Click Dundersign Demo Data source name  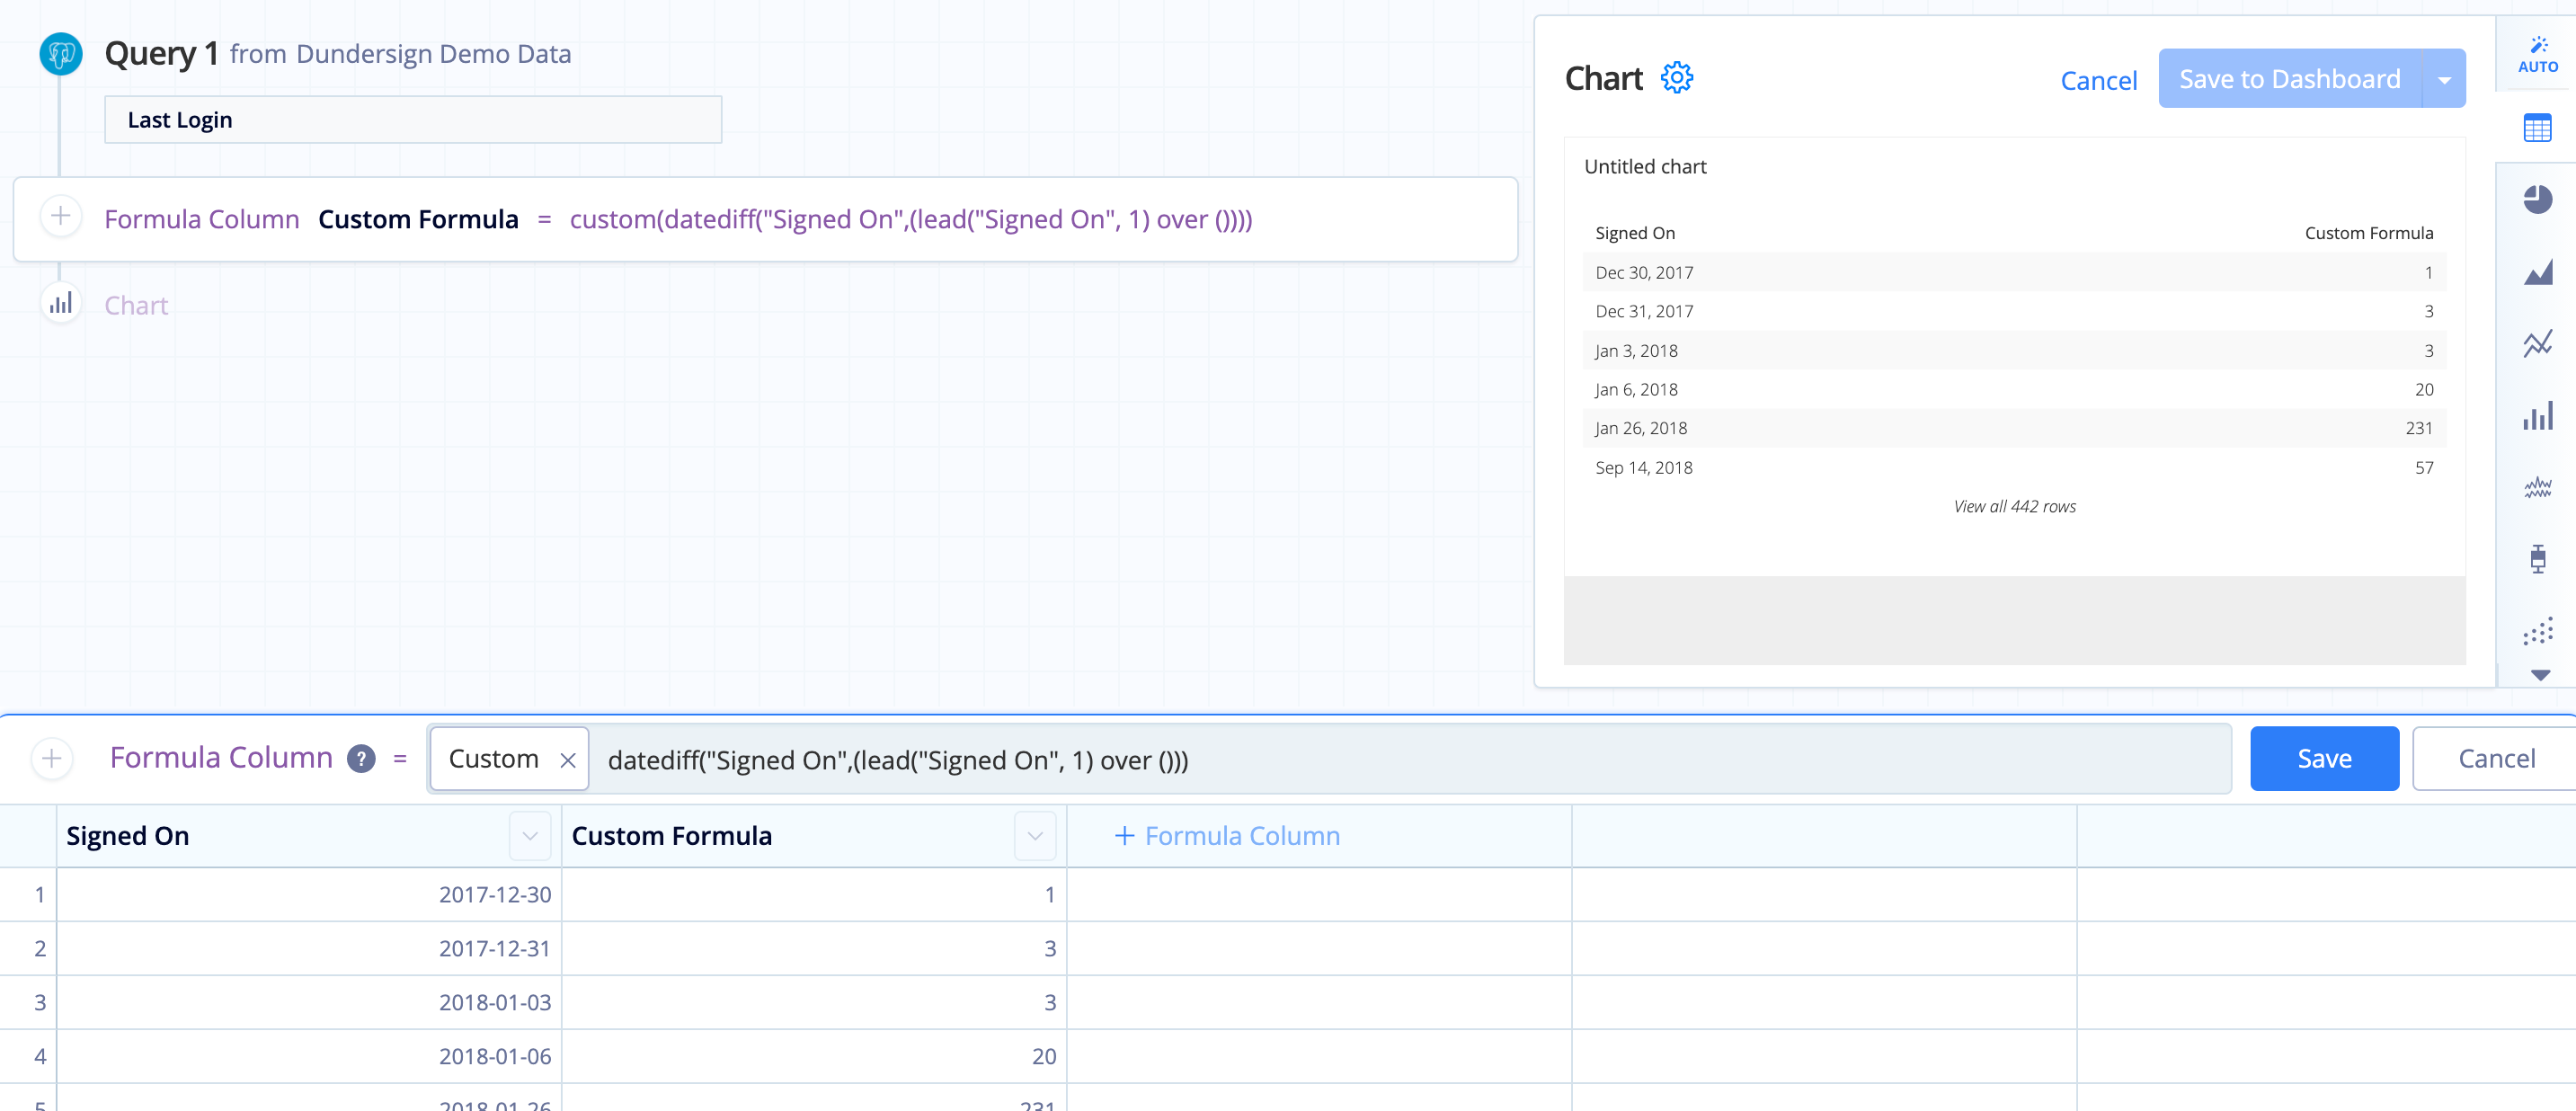click(x=434, y=54)
